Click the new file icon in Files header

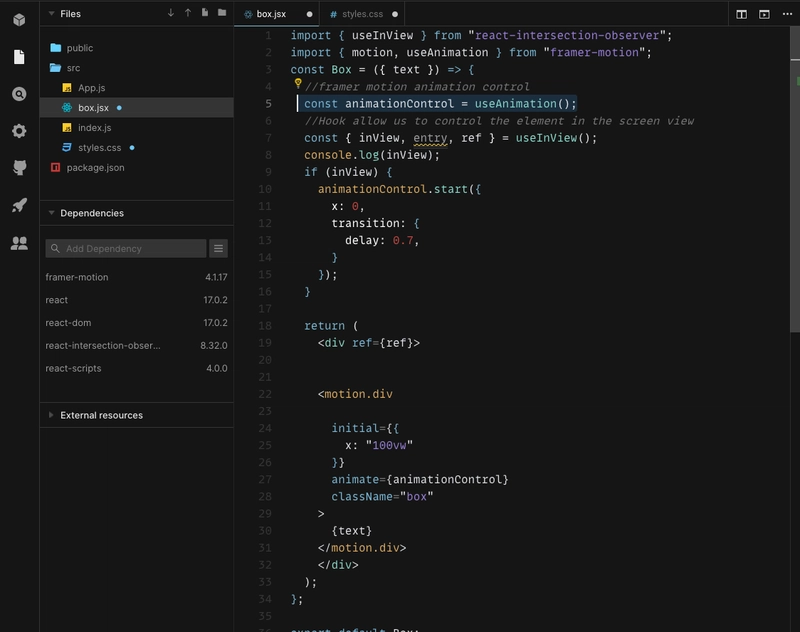(205, 13)
